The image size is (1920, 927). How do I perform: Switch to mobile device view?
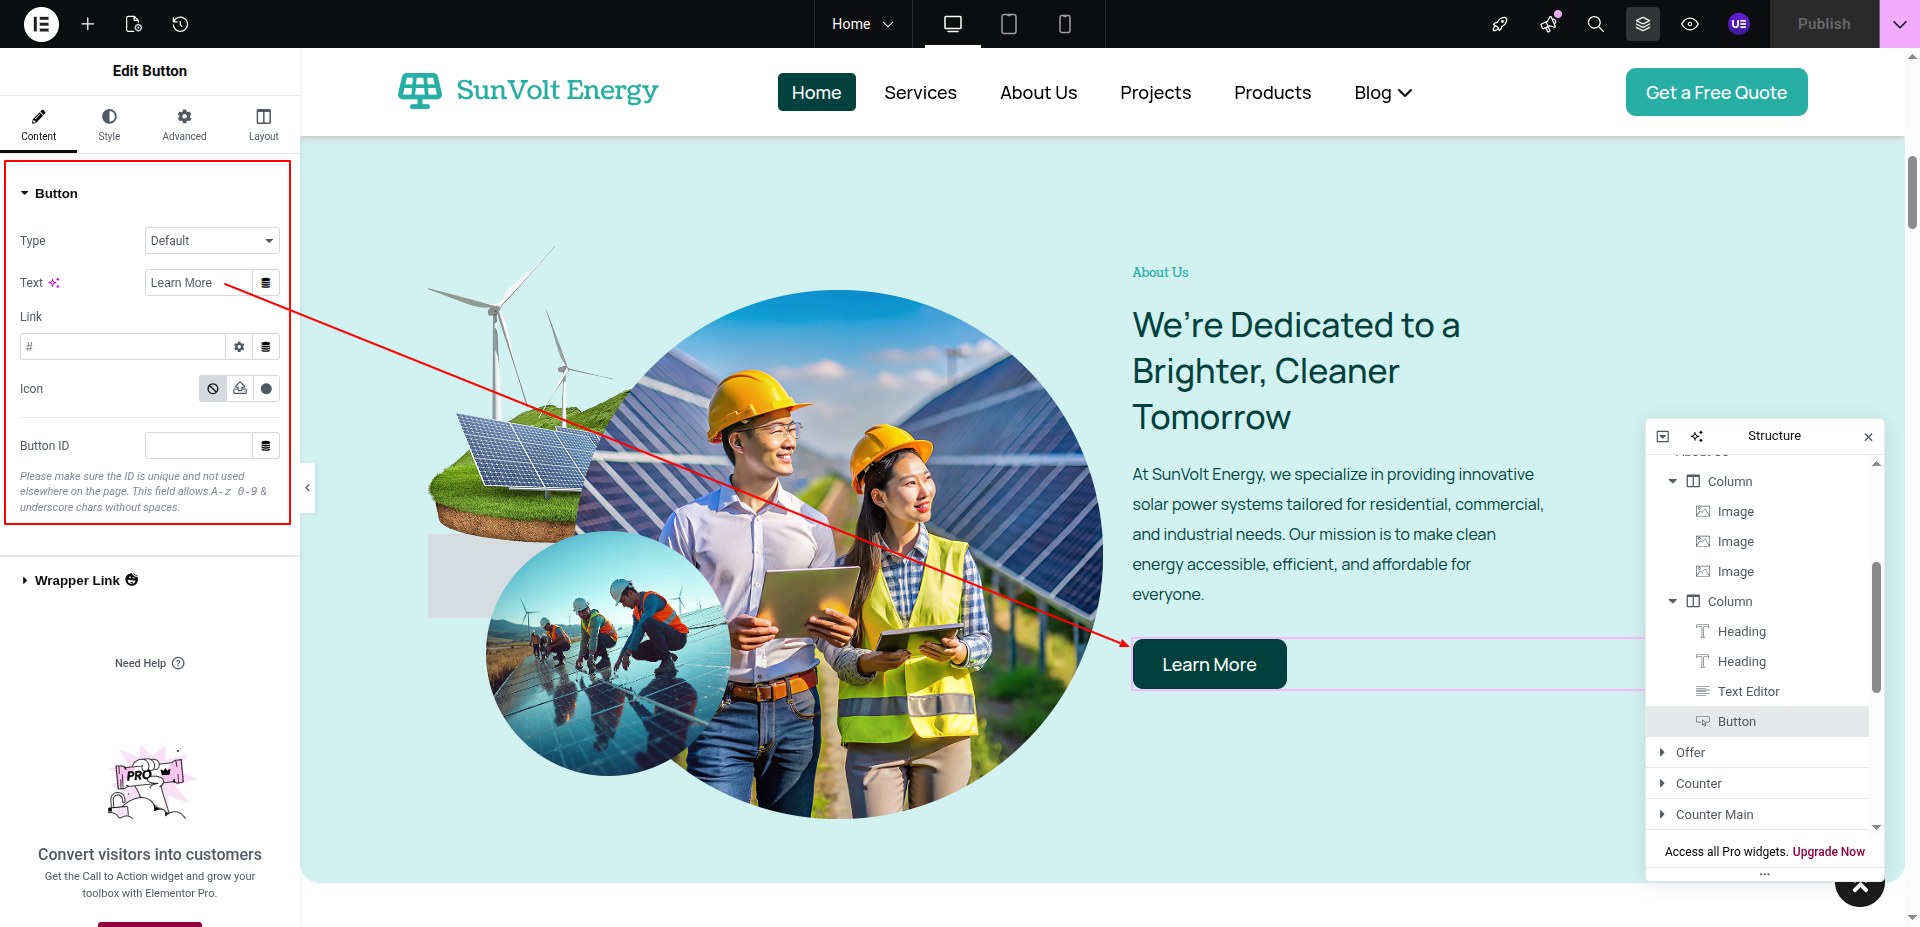(x=1065, y=24)
